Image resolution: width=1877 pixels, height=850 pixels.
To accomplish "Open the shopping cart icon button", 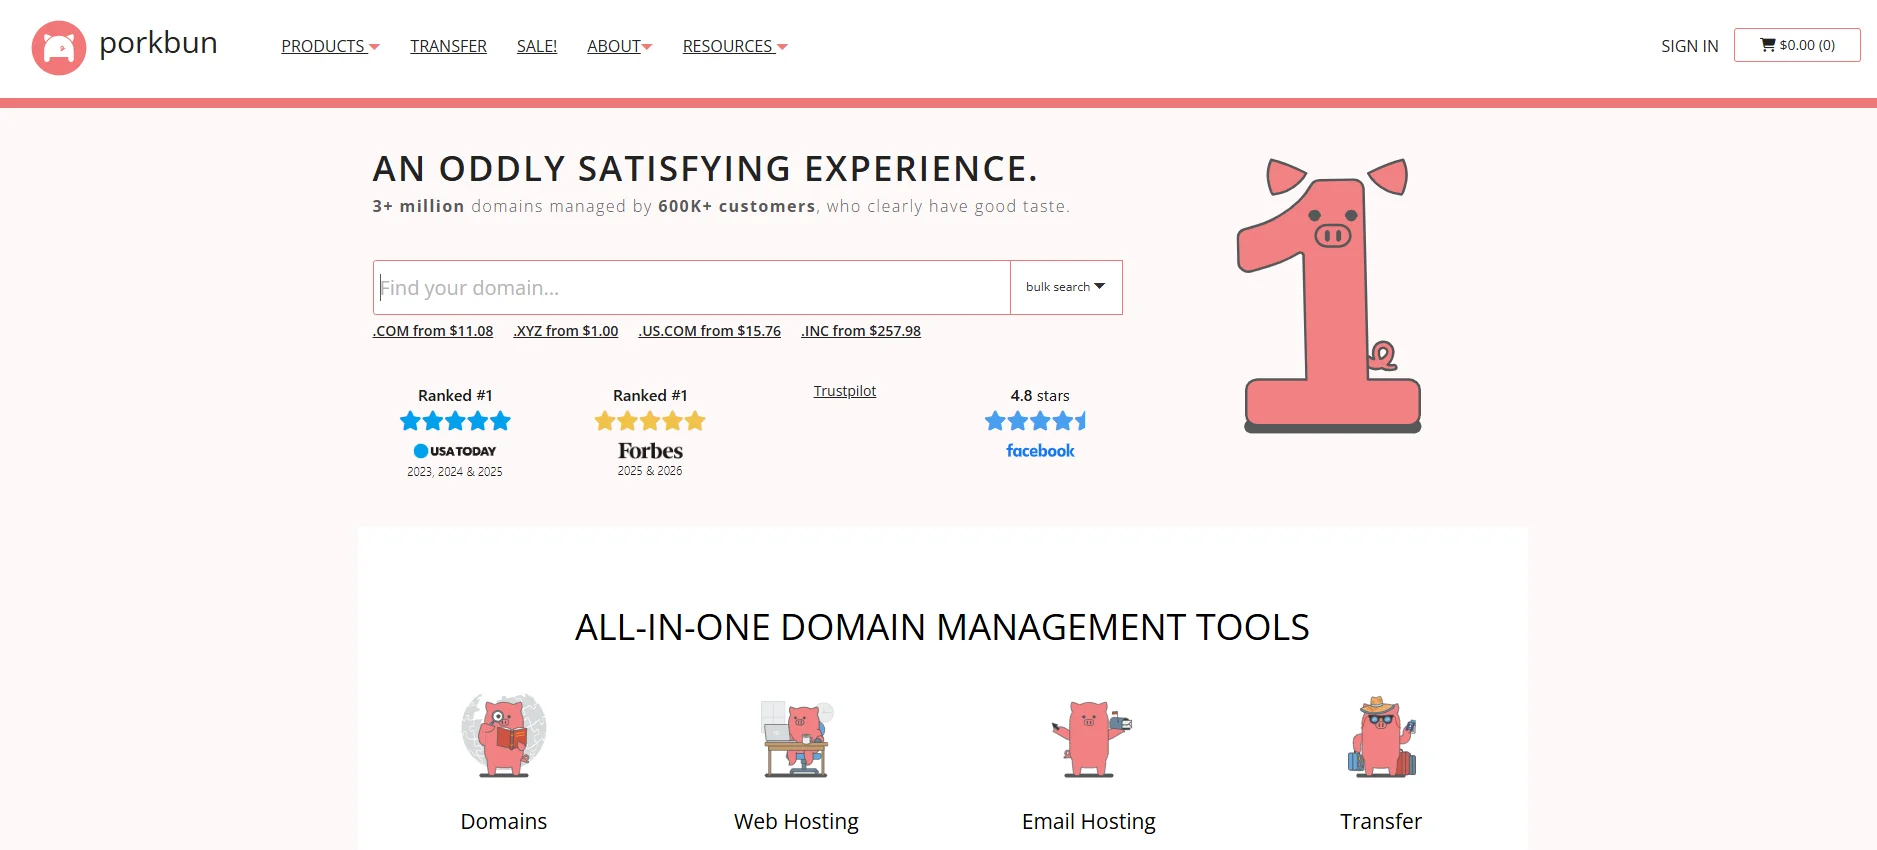I will tap(1797, 45).
